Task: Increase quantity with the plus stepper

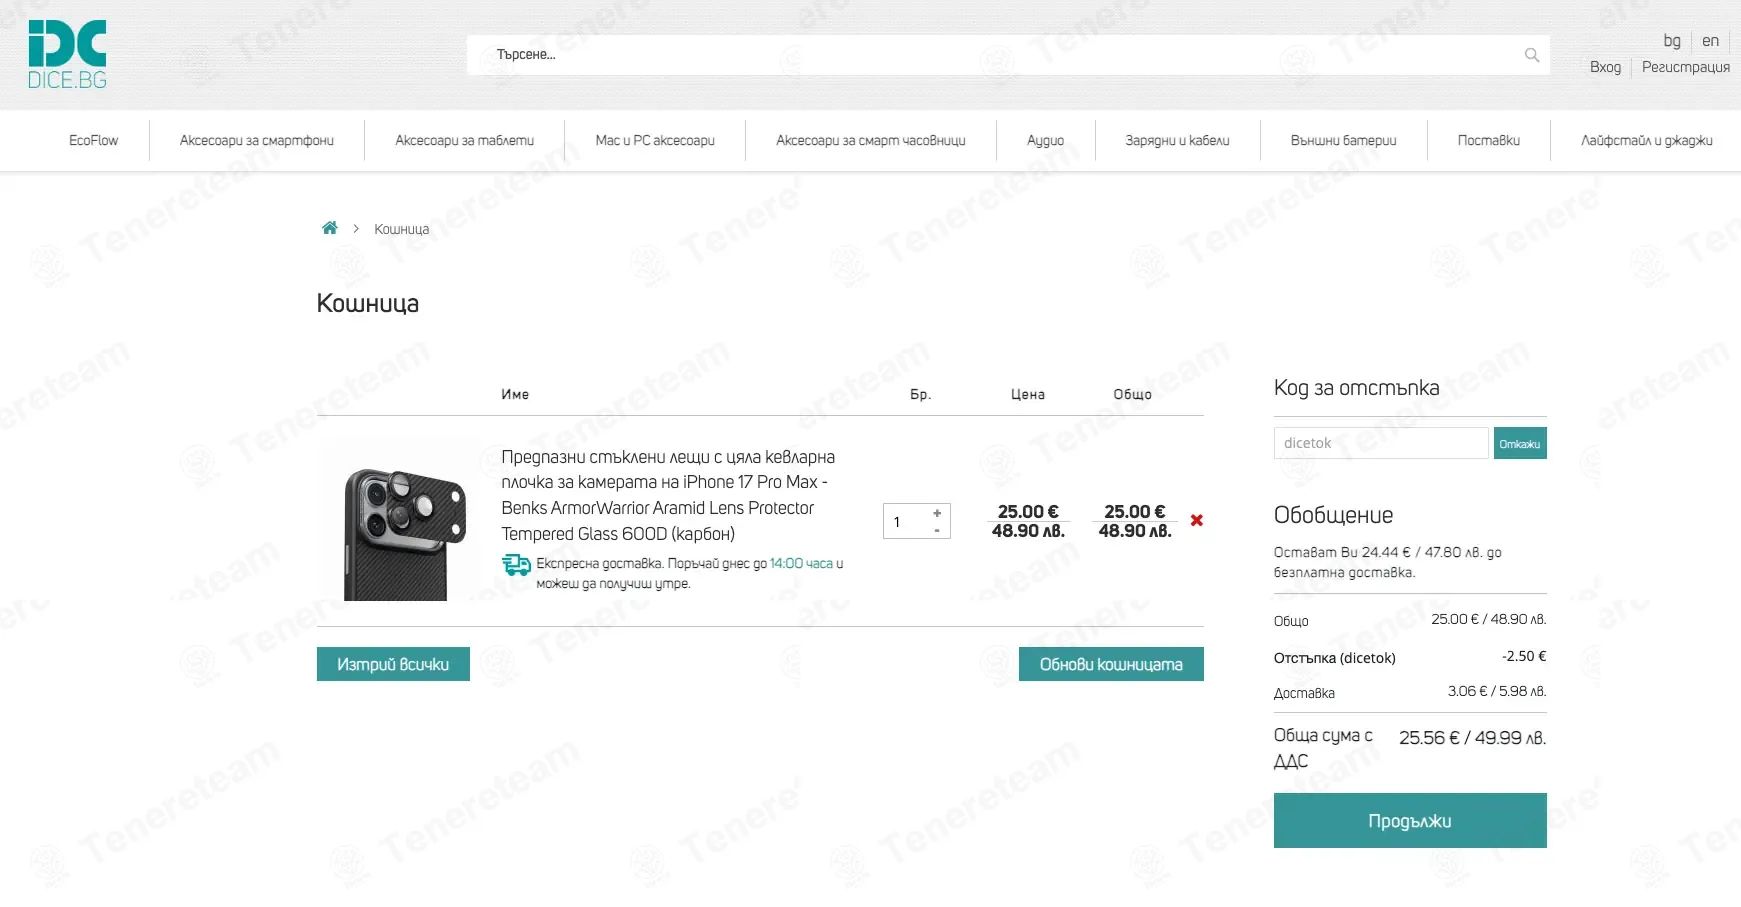Action: click(x=937, y=513)
